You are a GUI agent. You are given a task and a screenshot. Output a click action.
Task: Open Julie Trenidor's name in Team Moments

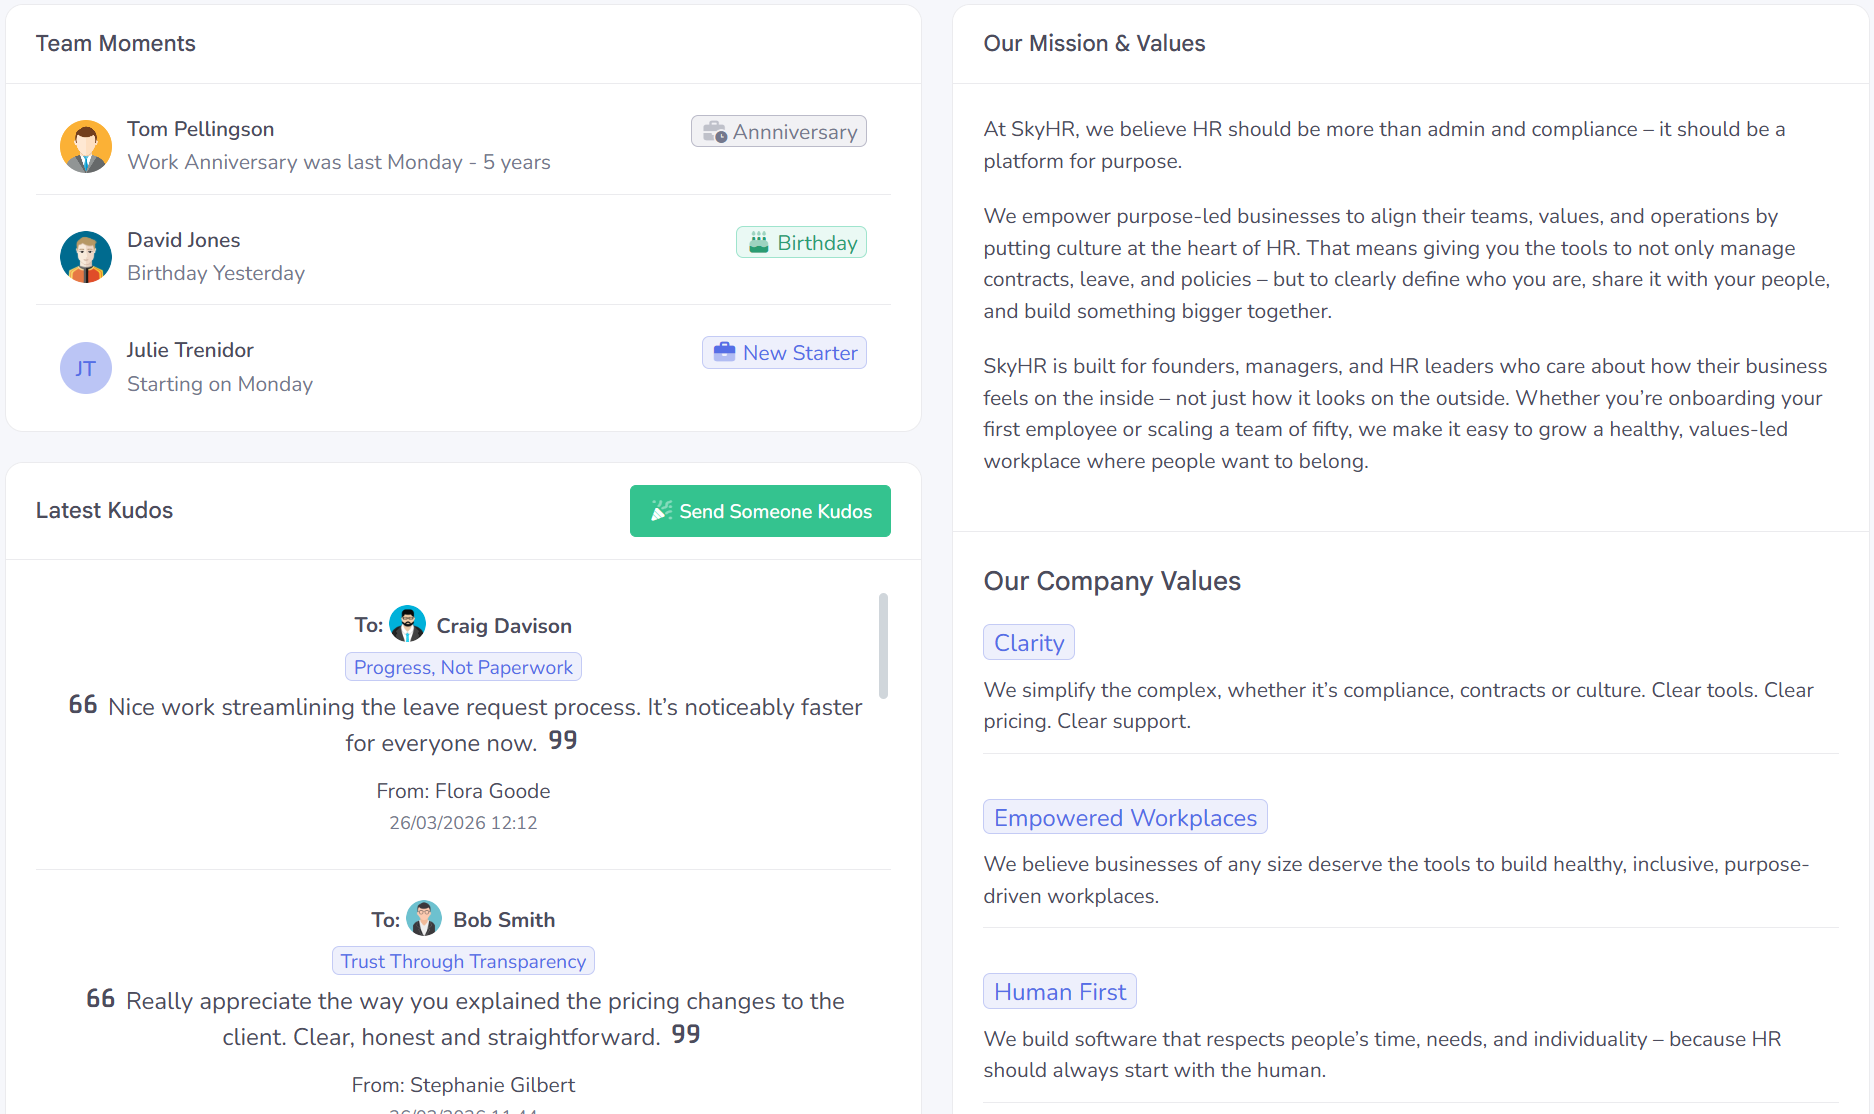tap(190, 350)
